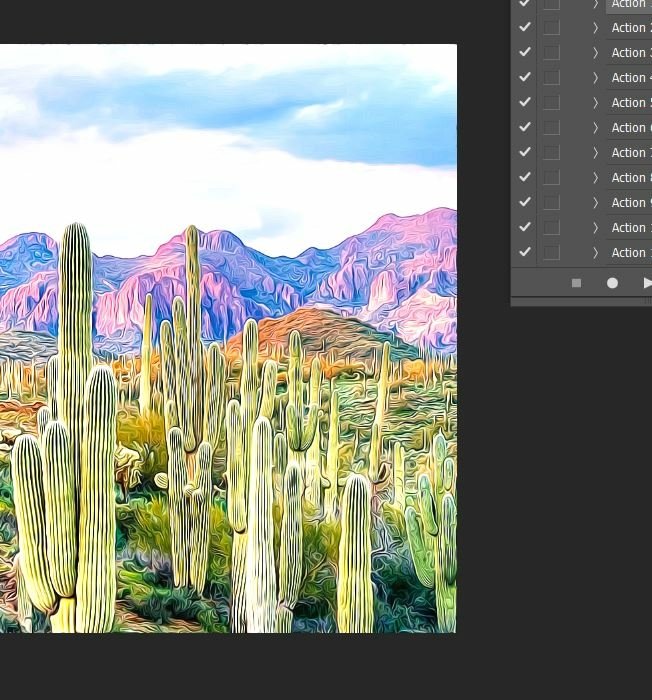Expand Action 7 using its arrow
The image size is (652, 700).
[x=596, y=152]
